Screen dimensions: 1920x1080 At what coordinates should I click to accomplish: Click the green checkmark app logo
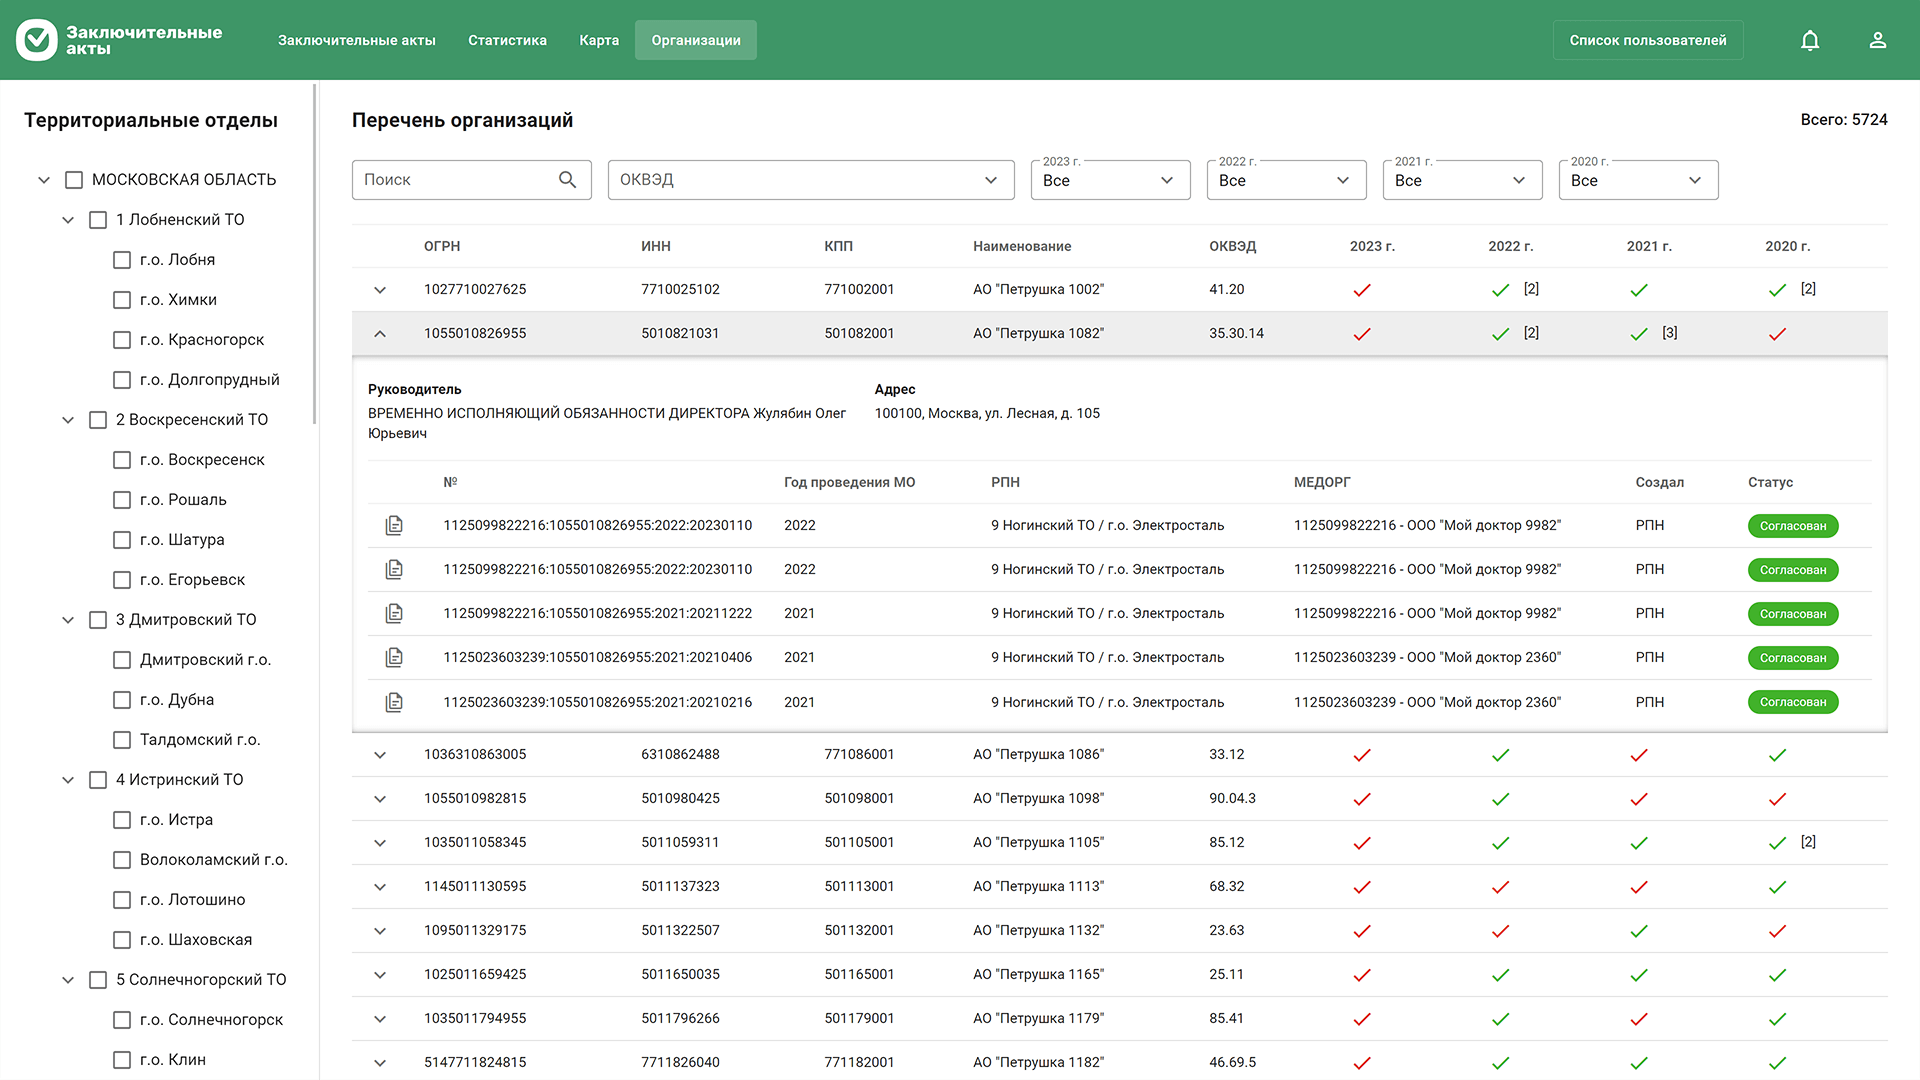pos(37,40)
